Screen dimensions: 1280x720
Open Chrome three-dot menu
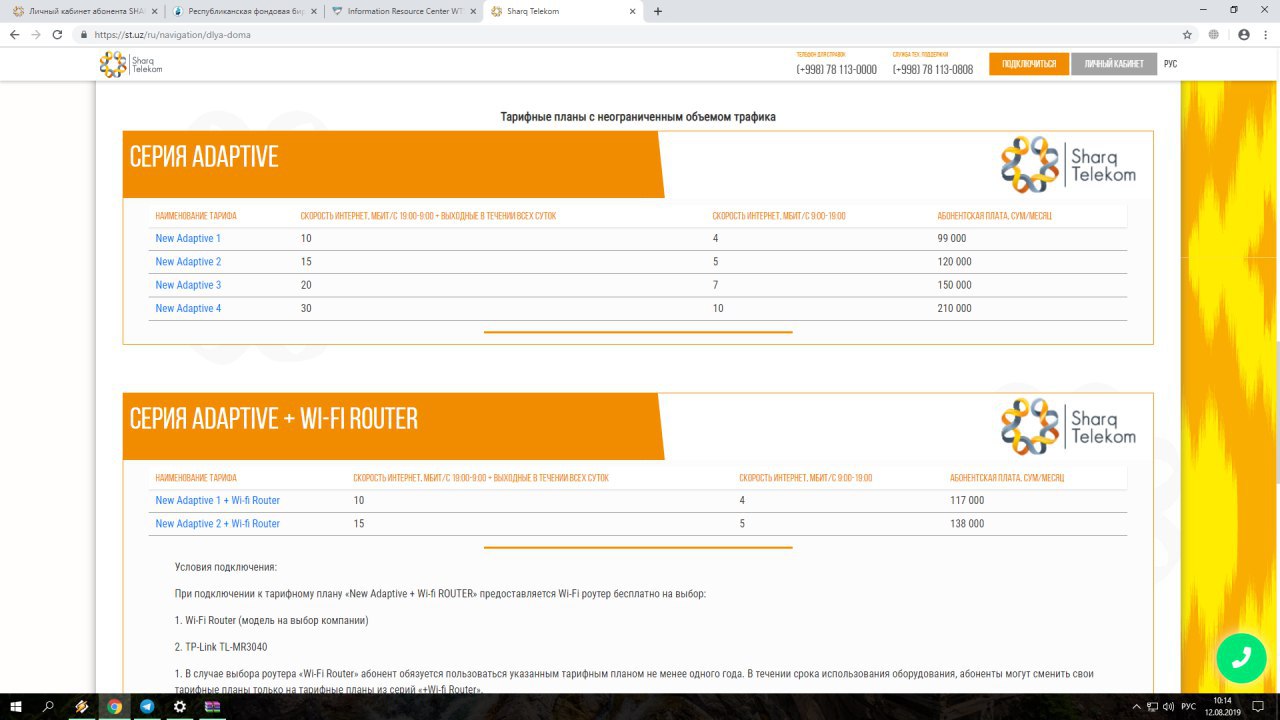[x=1266, y=34]
